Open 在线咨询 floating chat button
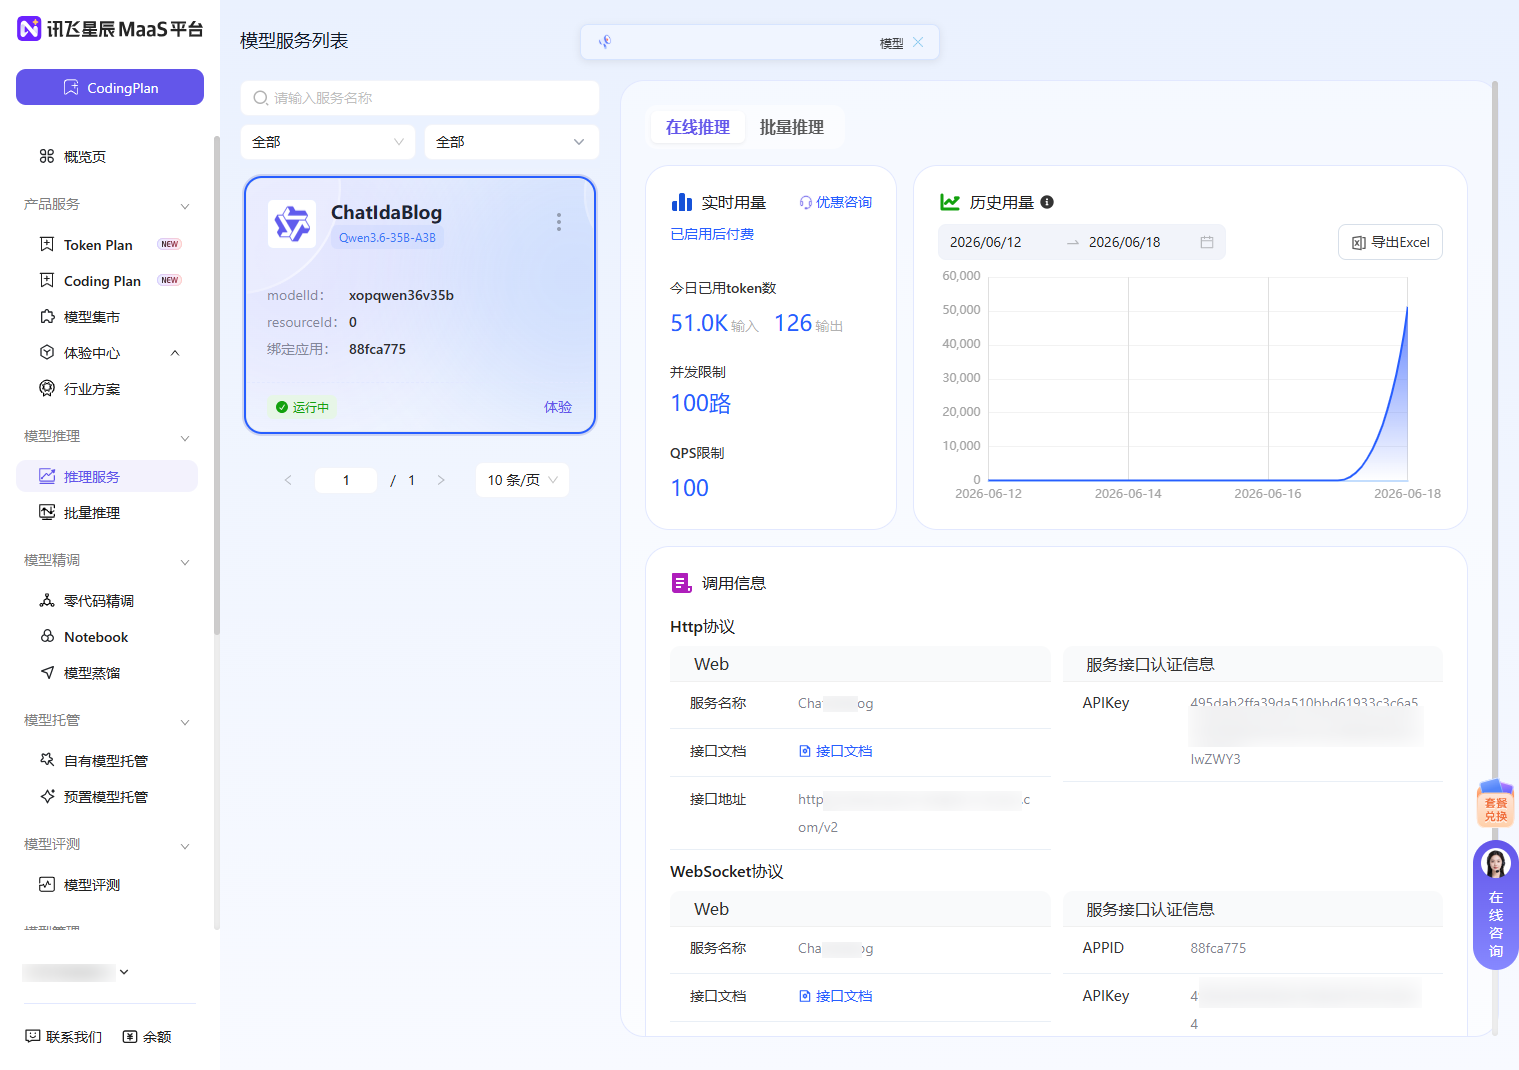This screenshot has height=1070, width=1519. [1496, 906]
